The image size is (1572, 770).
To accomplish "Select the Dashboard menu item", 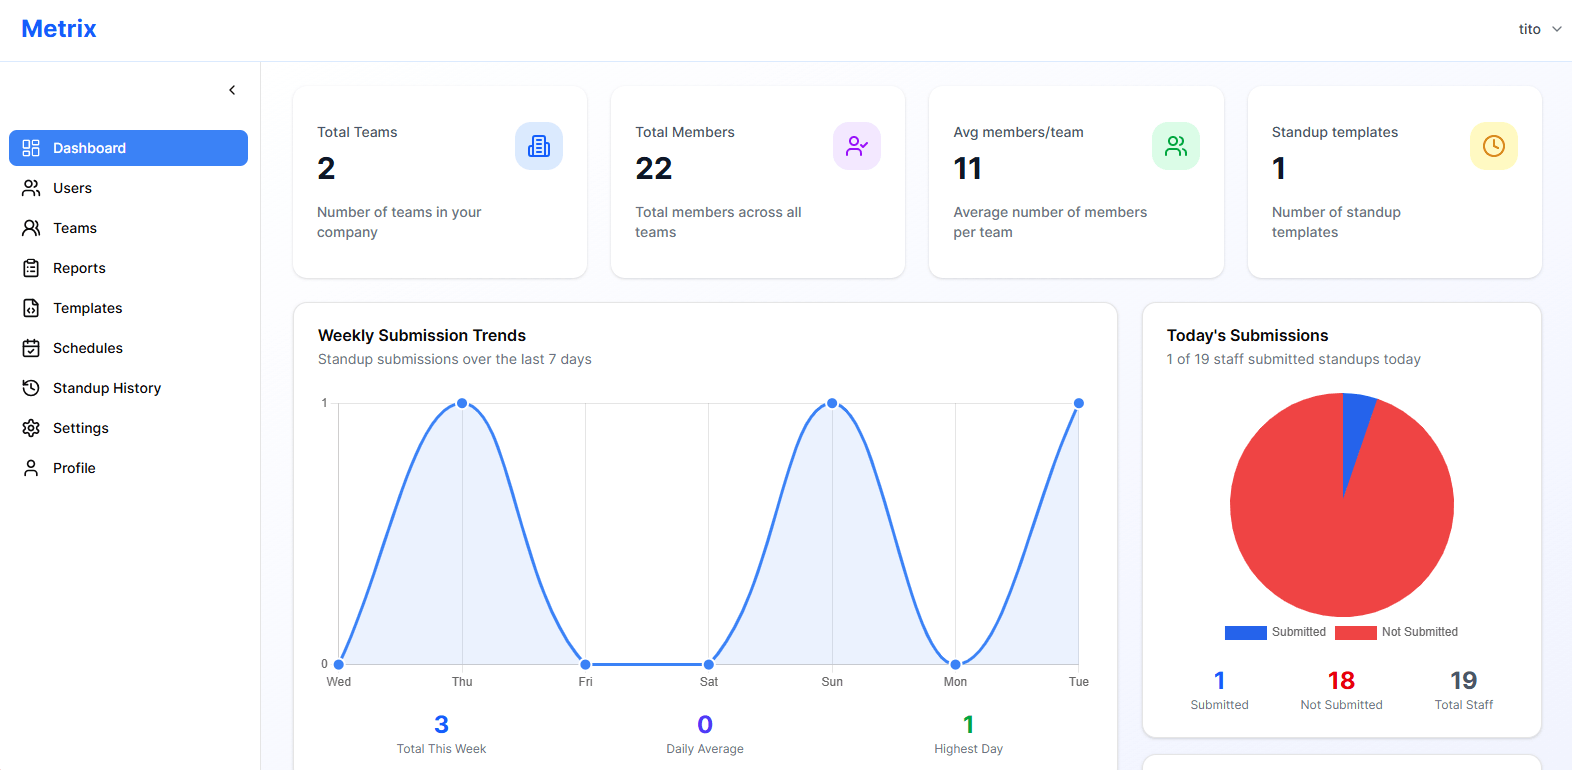I will coord(128,148).
